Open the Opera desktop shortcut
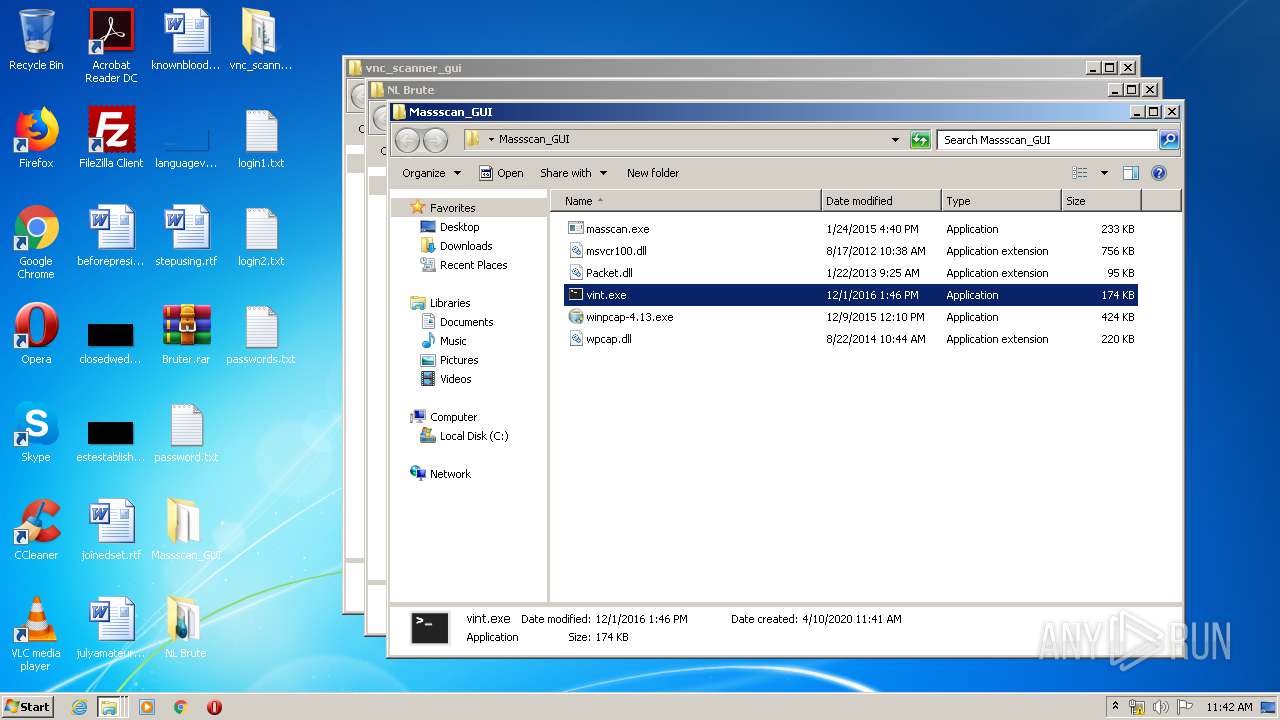Image resolution: width=1280 pixels, height=720 pixels. pyautogui.click(x=36, y=334)
